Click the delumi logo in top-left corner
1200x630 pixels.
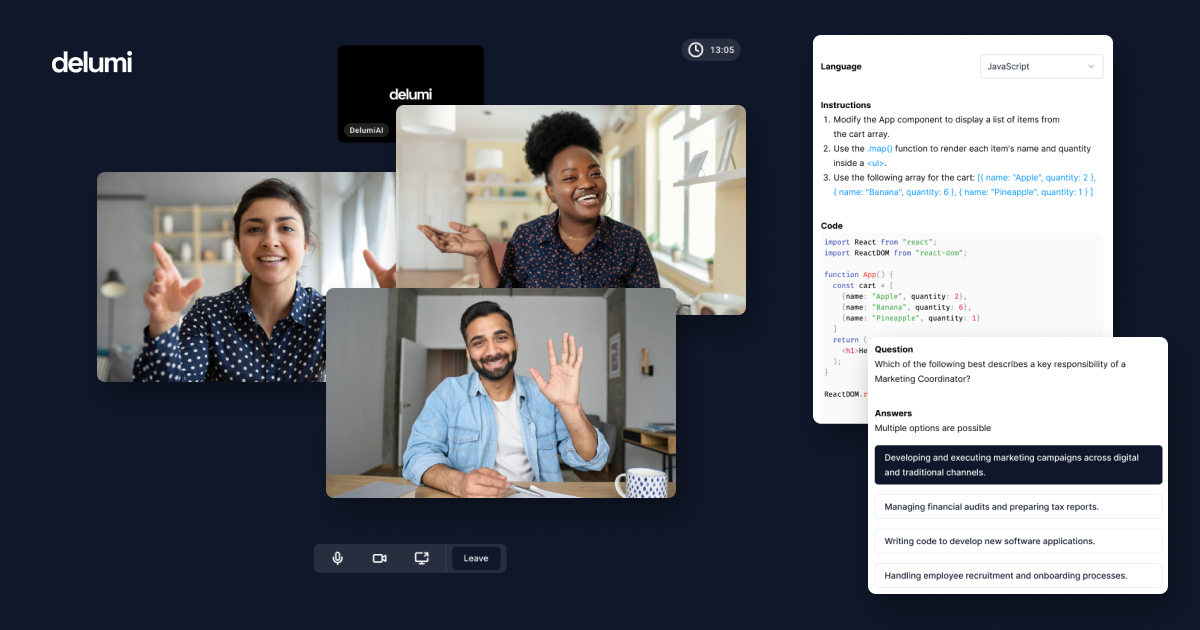coord(92,62)
